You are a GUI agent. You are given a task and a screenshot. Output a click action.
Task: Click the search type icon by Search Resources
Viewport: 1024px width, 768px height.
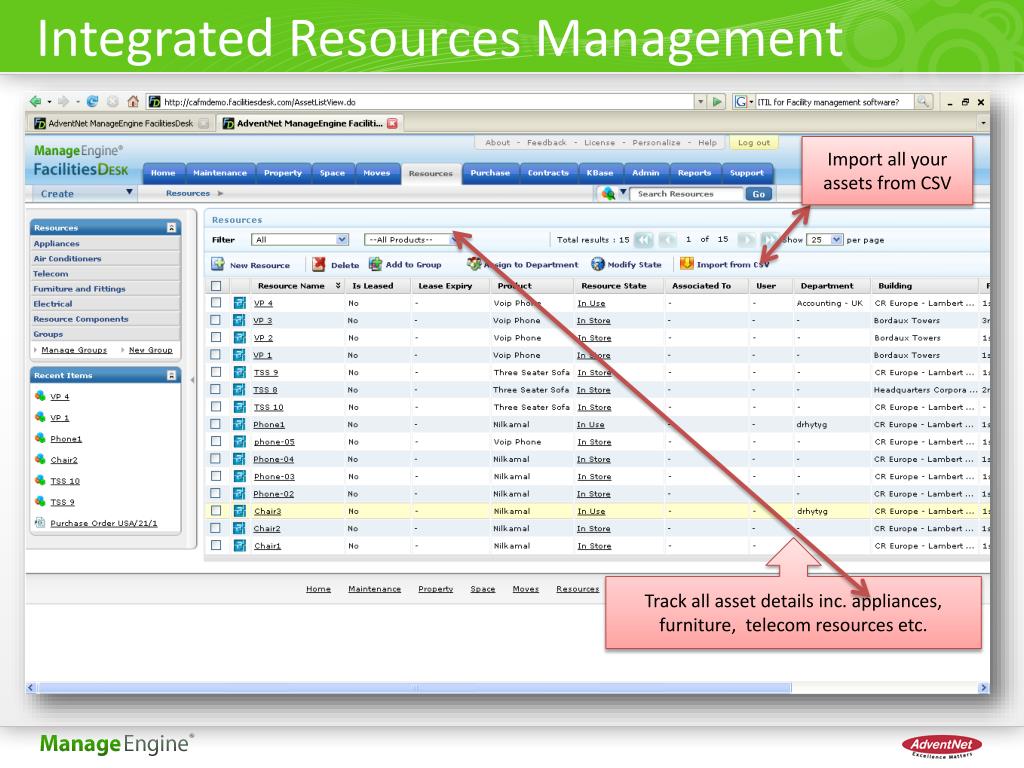608,193
